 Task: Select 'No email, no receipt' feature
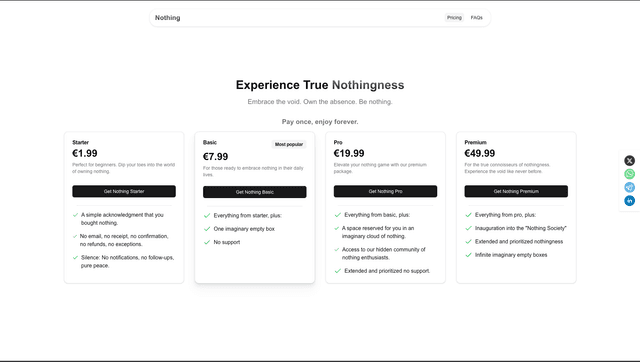pos(124,240)
